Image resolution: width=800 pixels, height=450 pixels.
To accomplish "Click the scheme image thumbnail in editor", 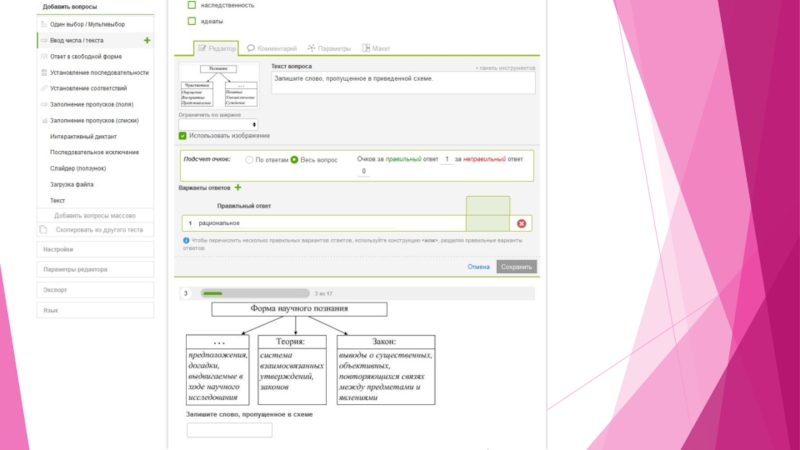I will (x=219, y=85).
